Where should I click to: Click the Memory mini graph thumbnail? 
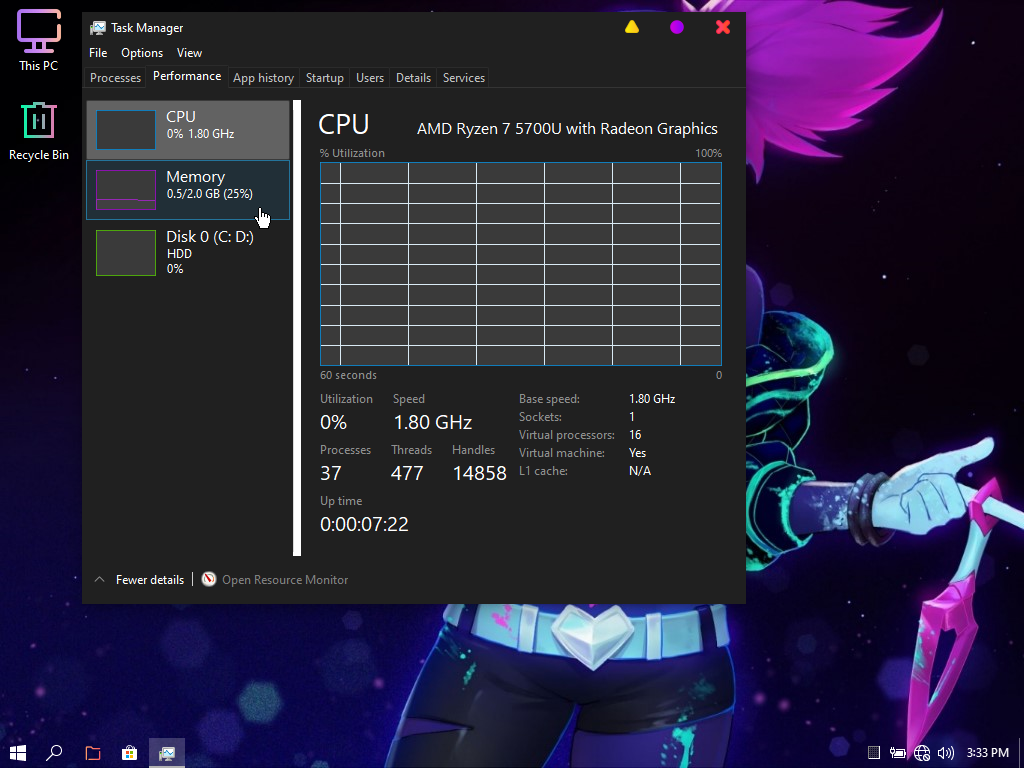pyautogui.click(x=126, y=189)
